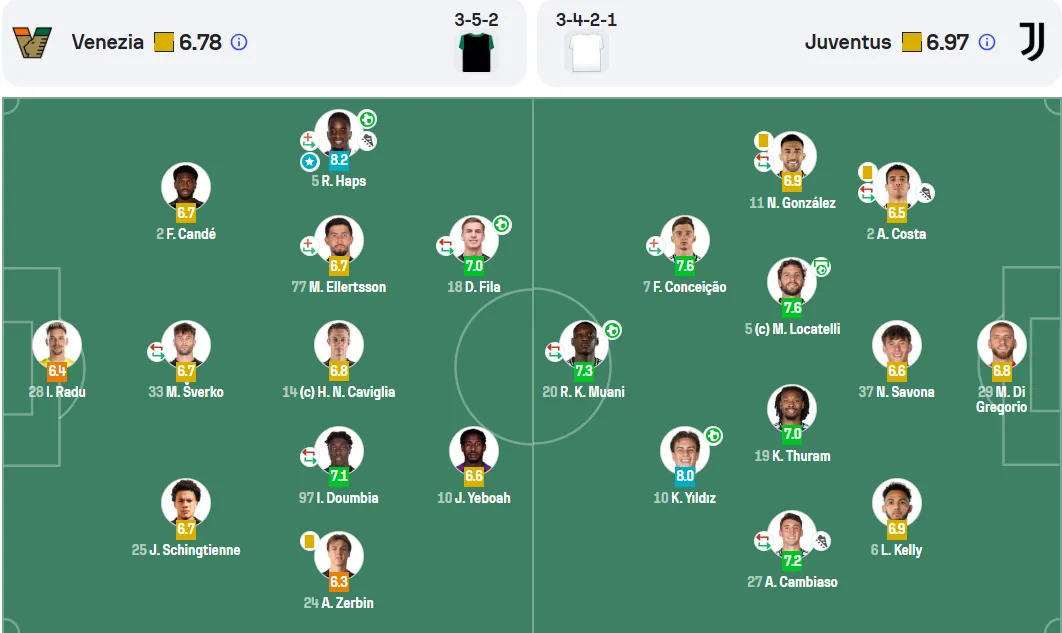Click the boot assist icon beside A. Cambiaso

[822, 541]
